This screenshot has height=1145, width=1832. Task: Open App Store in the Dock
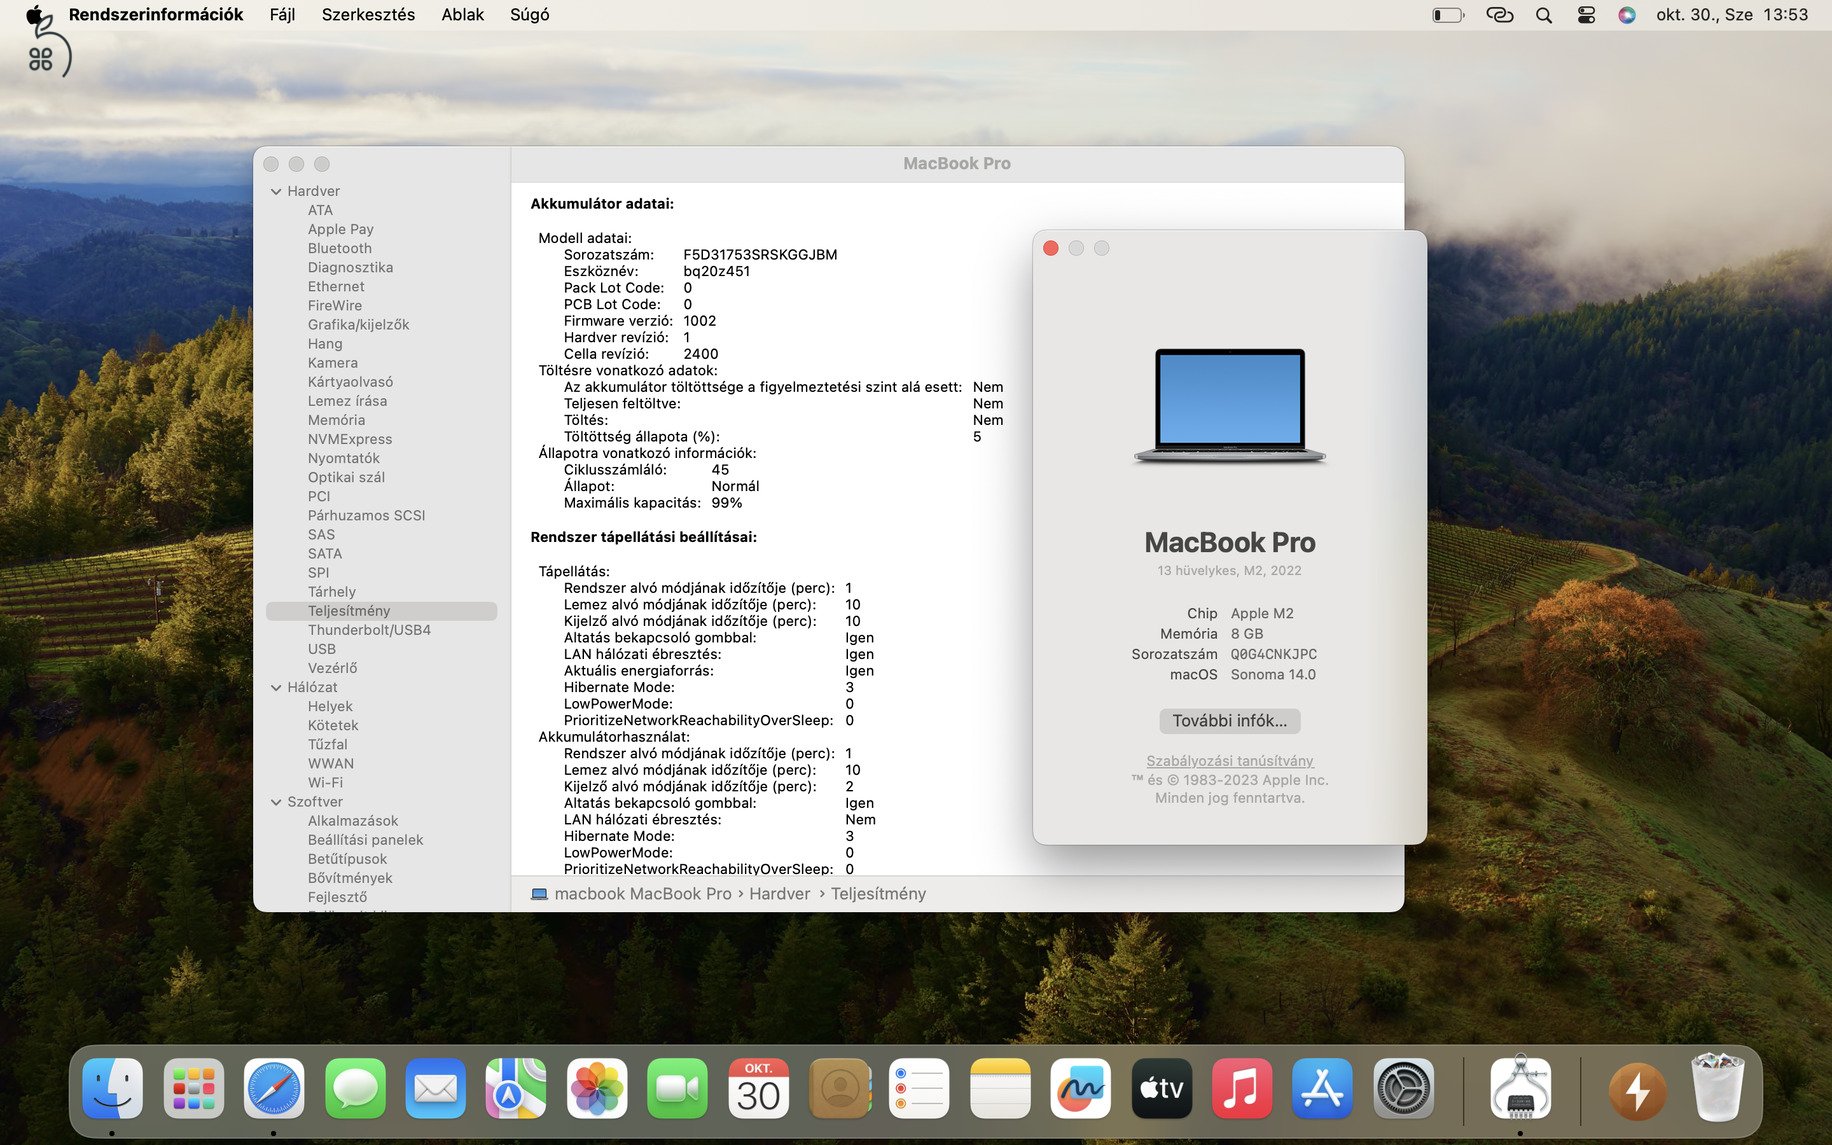pos(1323,1088)
